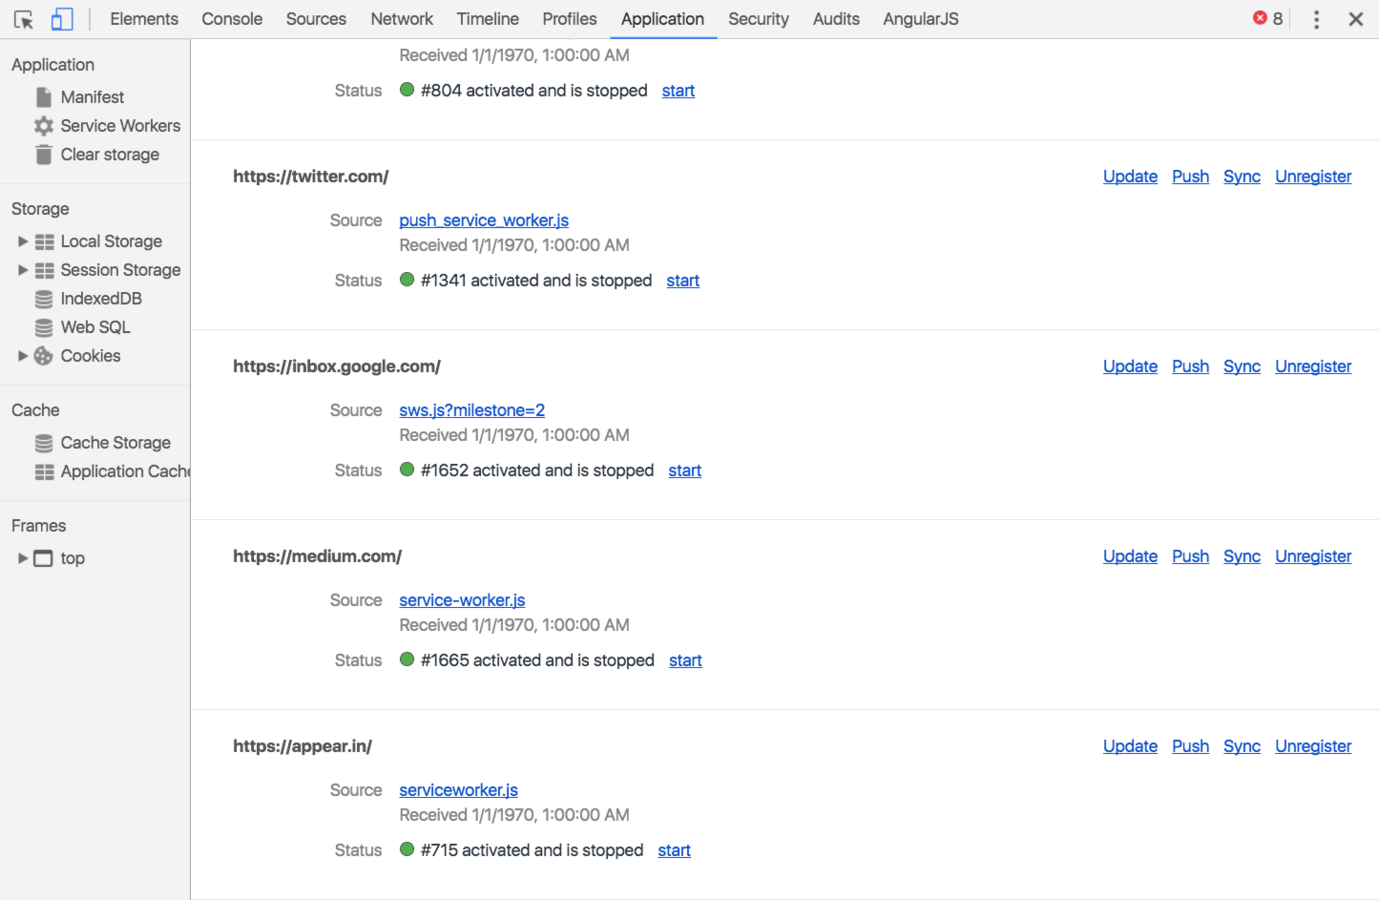This screenshot has width=1379, height=900.
Task: Unregister the medium.com service worker
Action: click(1313, 557)
